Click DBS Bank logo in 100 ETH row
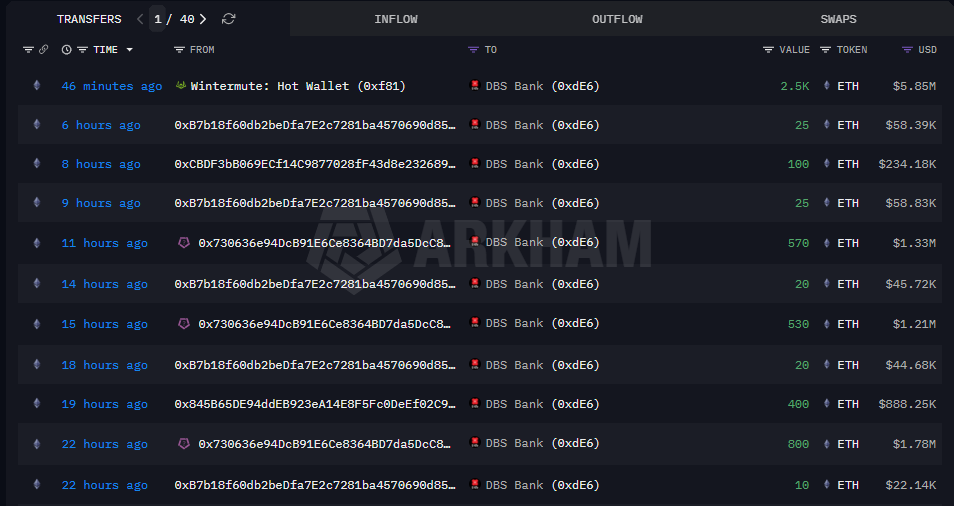Image resolution: width=954 pixels, height=506 pixels. pyautogui.click(x=475, y=163)
